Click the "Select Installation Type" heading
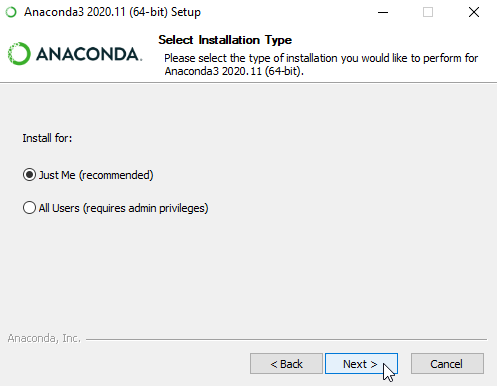Screen dimensions: 497x386 coord(225,40)
